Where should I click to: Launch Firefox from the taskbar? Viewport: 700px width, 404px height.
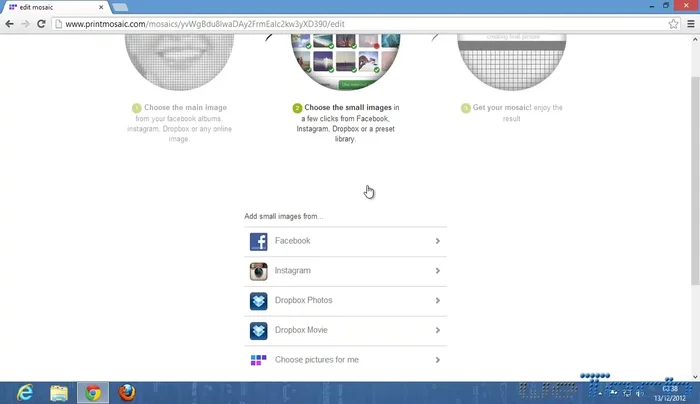pyautogui.click(x=126, y=392)
